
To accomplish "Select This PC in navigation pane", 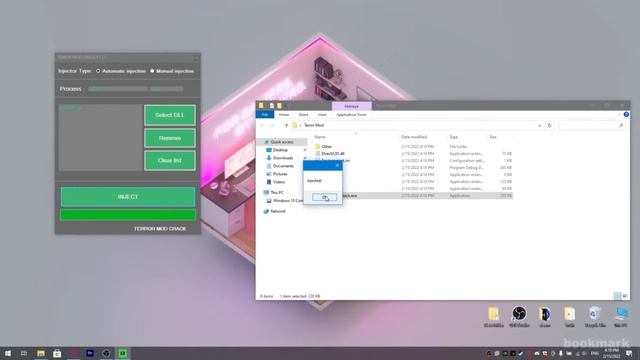I will (x=277, y=193).
